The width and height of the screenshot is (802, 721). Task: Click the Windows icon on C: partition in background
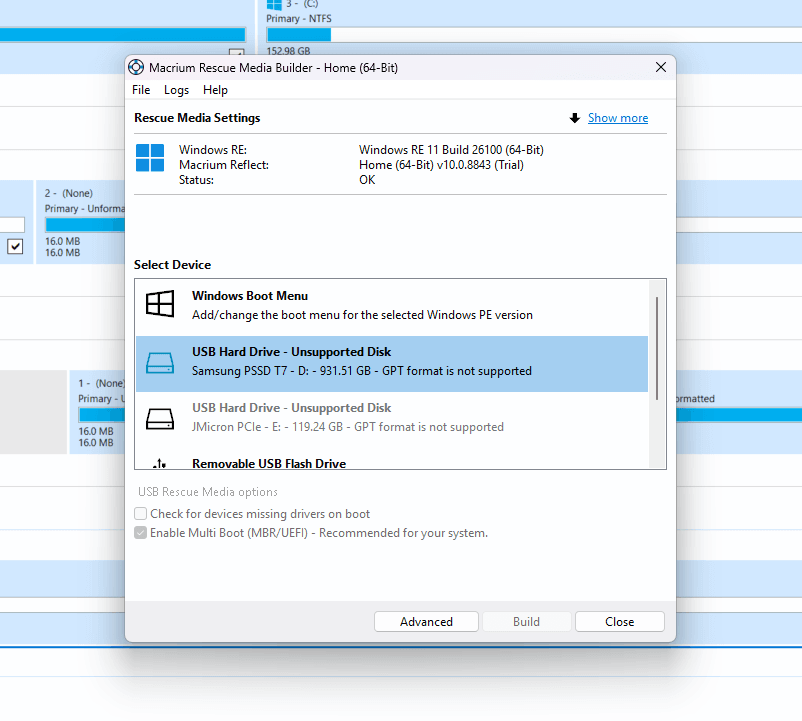(x=274, y=5)
